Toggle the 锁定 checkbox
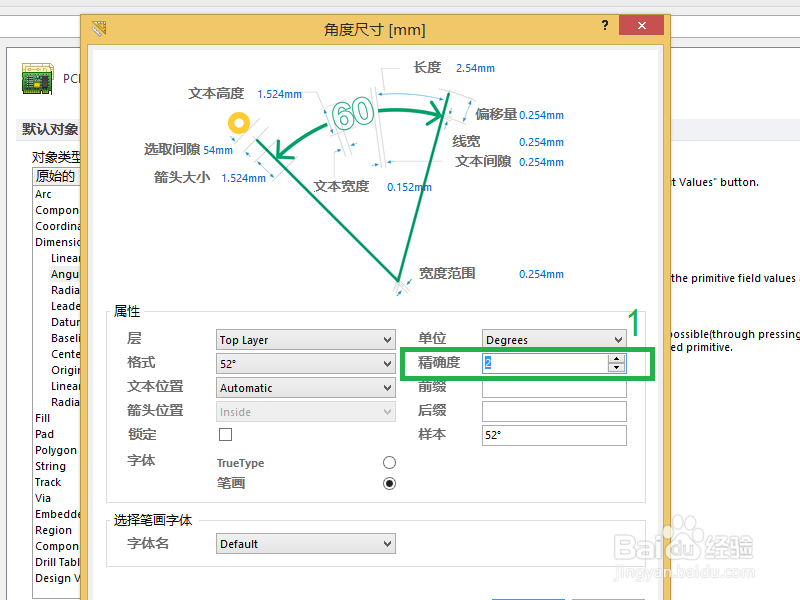Image resolution: width=800 pixels, height=600 pixels. [225, 435]
